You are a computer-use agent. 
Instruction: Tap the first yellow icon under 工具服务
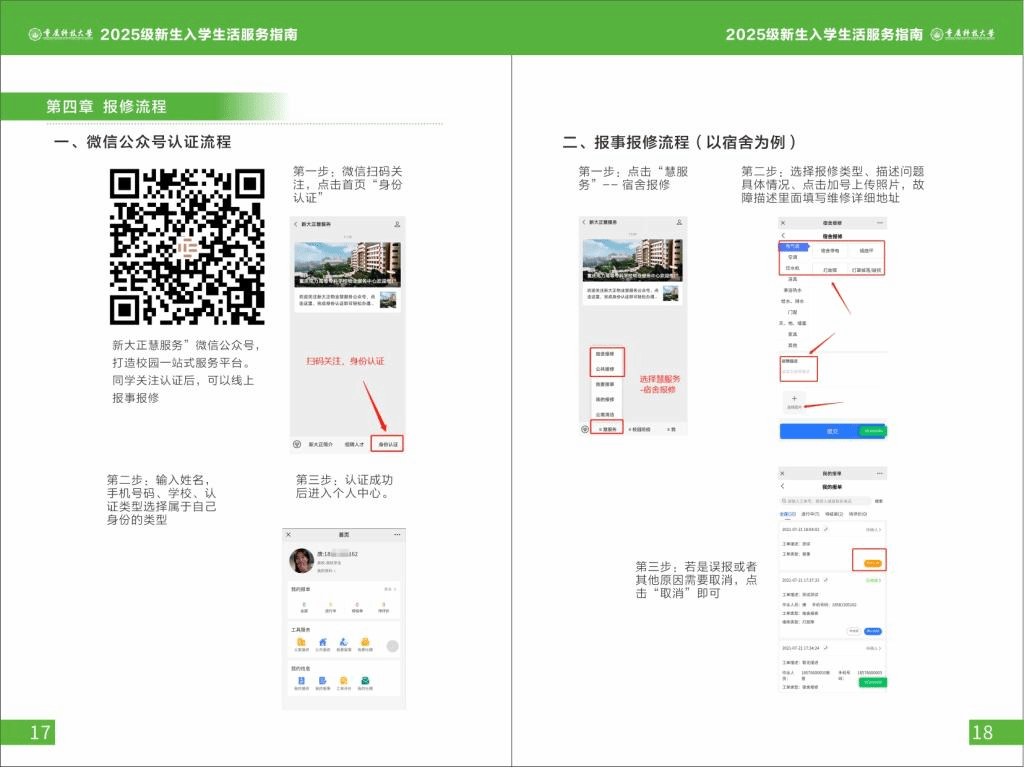click(301, 643)
